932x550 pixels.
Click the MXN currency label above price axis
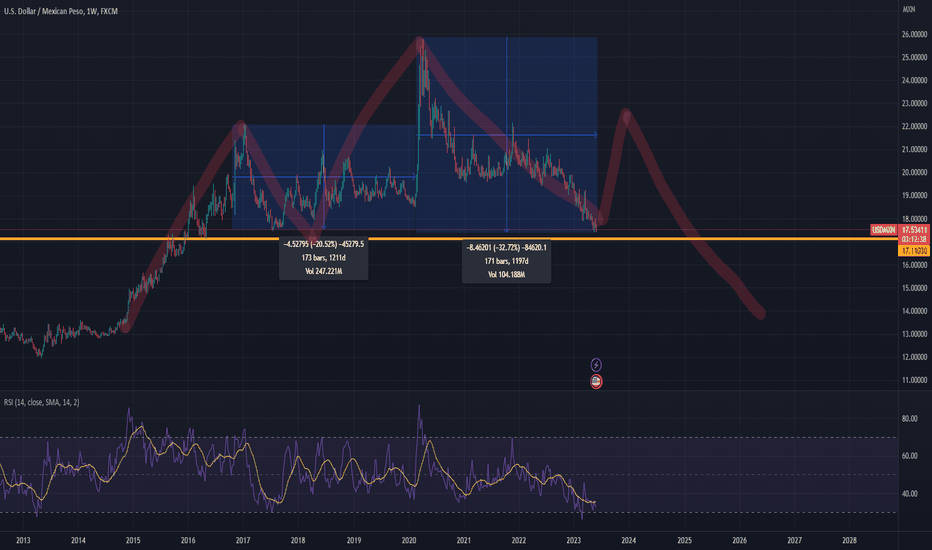[x=909, y=9]
